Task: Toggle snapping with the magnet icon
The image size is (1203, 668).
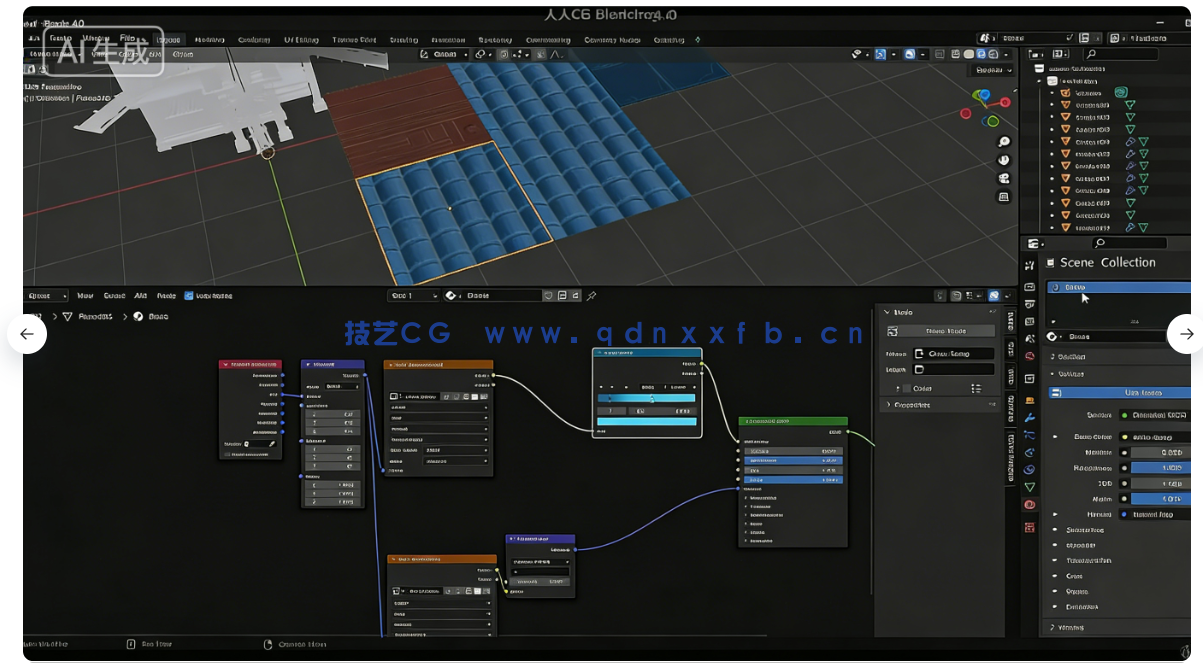Action: [x=503, y=55]
